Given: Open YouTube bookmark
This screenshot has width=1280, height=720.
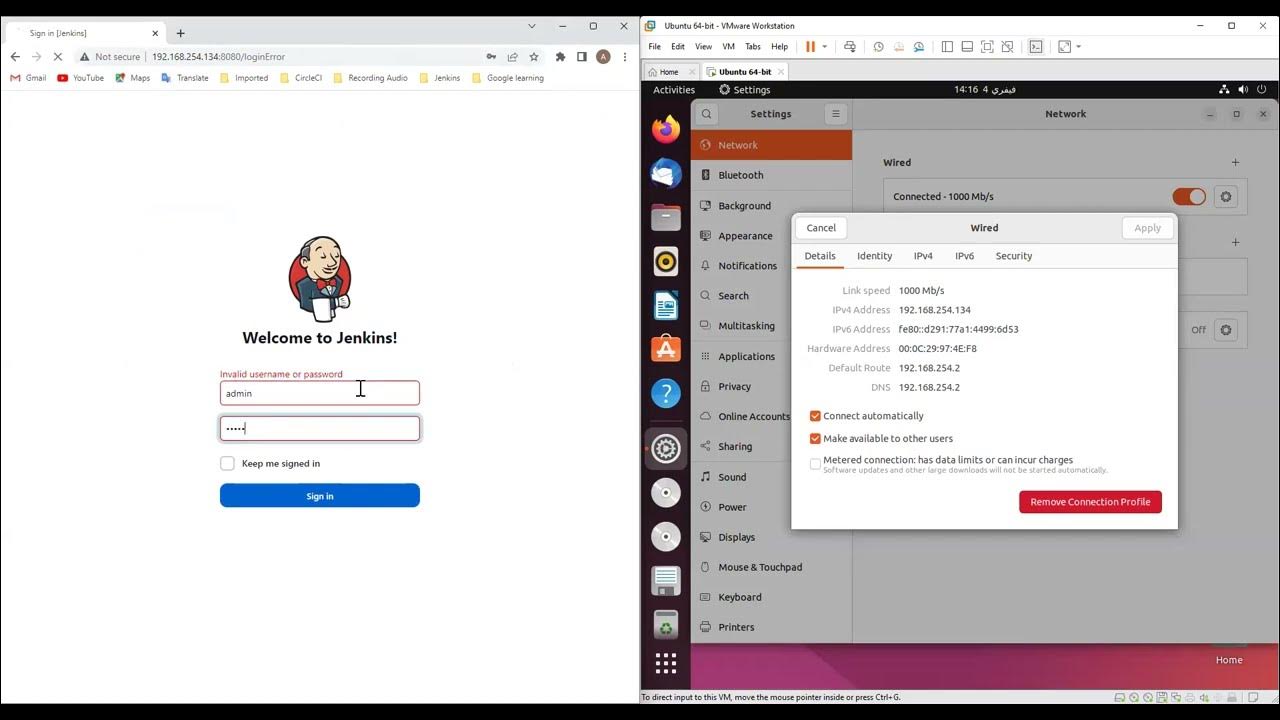Looking at the screenshot, I should point(80,78).
